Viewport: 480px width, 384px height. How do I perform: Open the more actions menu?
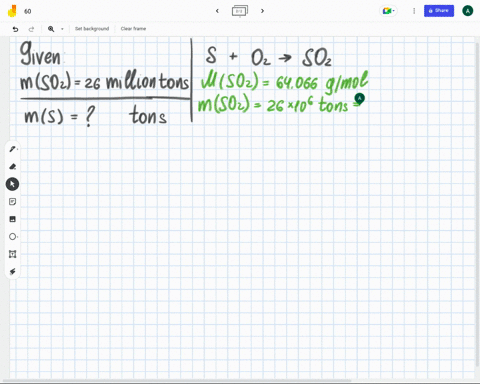pos(414,11)
